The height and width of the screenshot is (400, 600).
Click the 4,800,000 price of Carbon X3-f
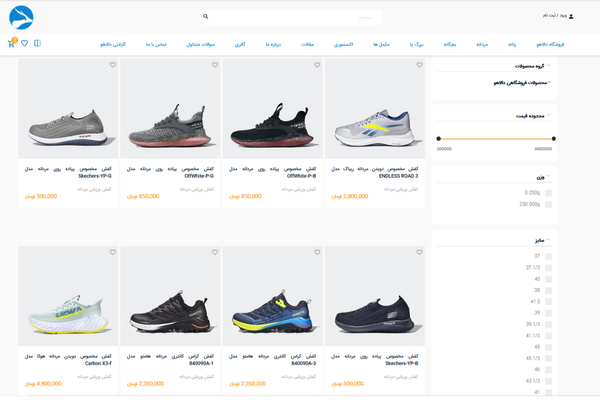43,384
